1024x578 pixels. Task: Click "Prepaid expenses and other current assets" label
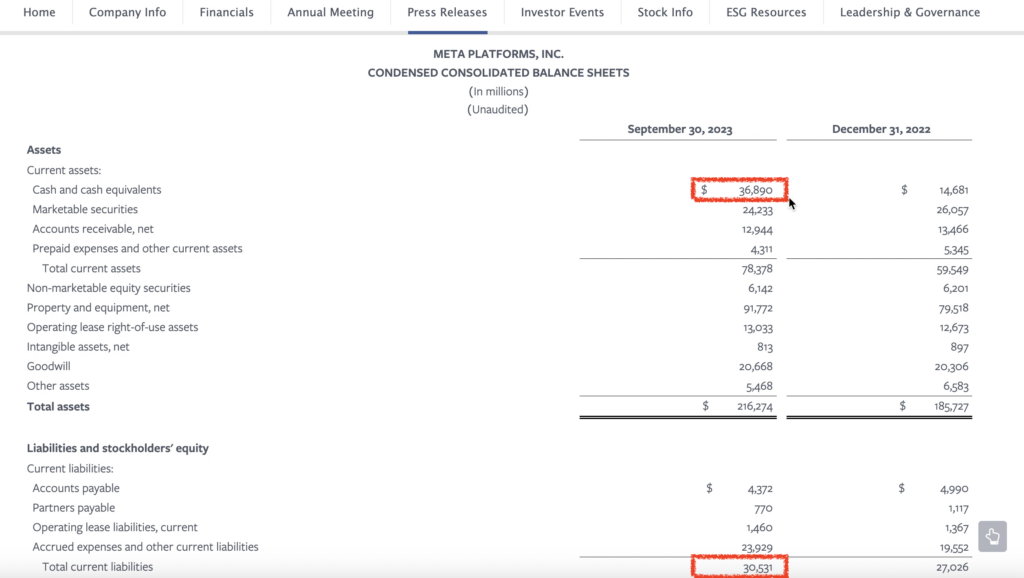[137, 248]
